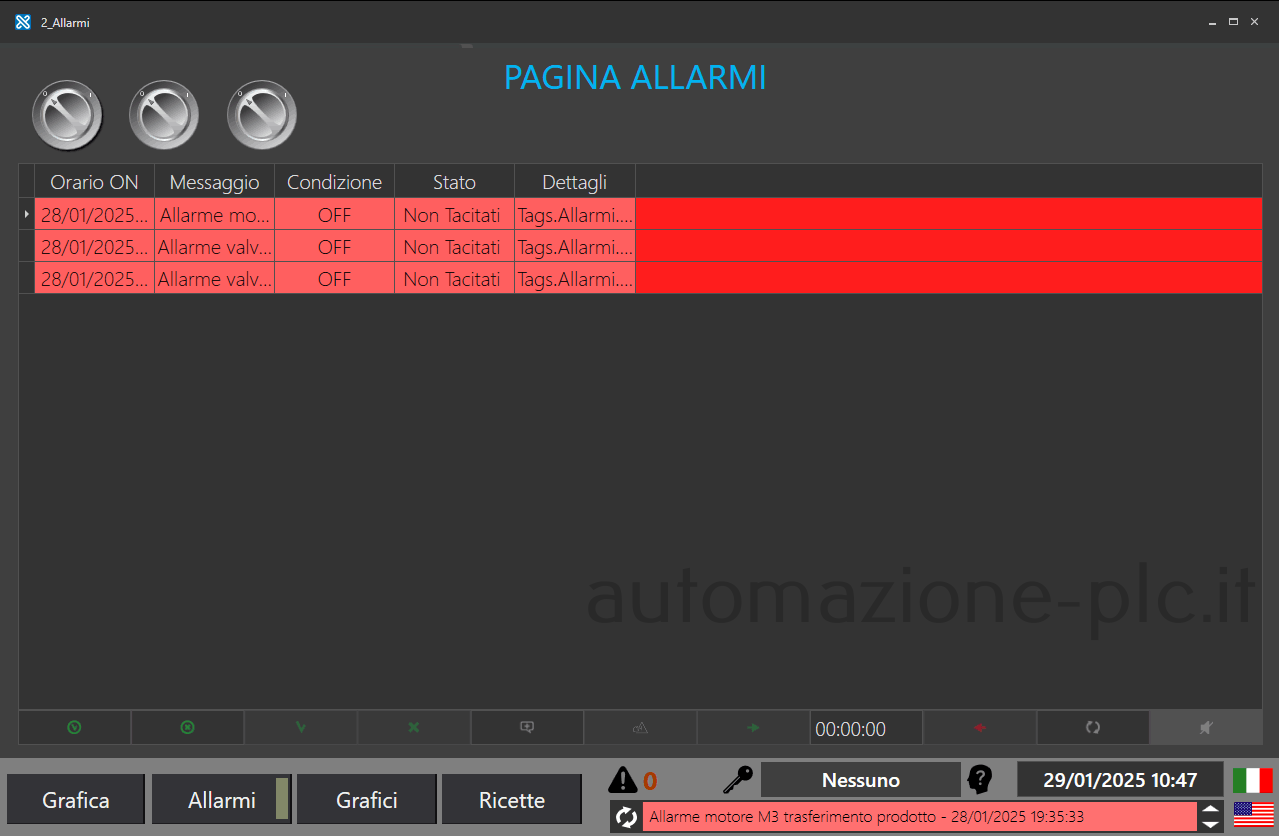Switch language with the US flag

1252,815
